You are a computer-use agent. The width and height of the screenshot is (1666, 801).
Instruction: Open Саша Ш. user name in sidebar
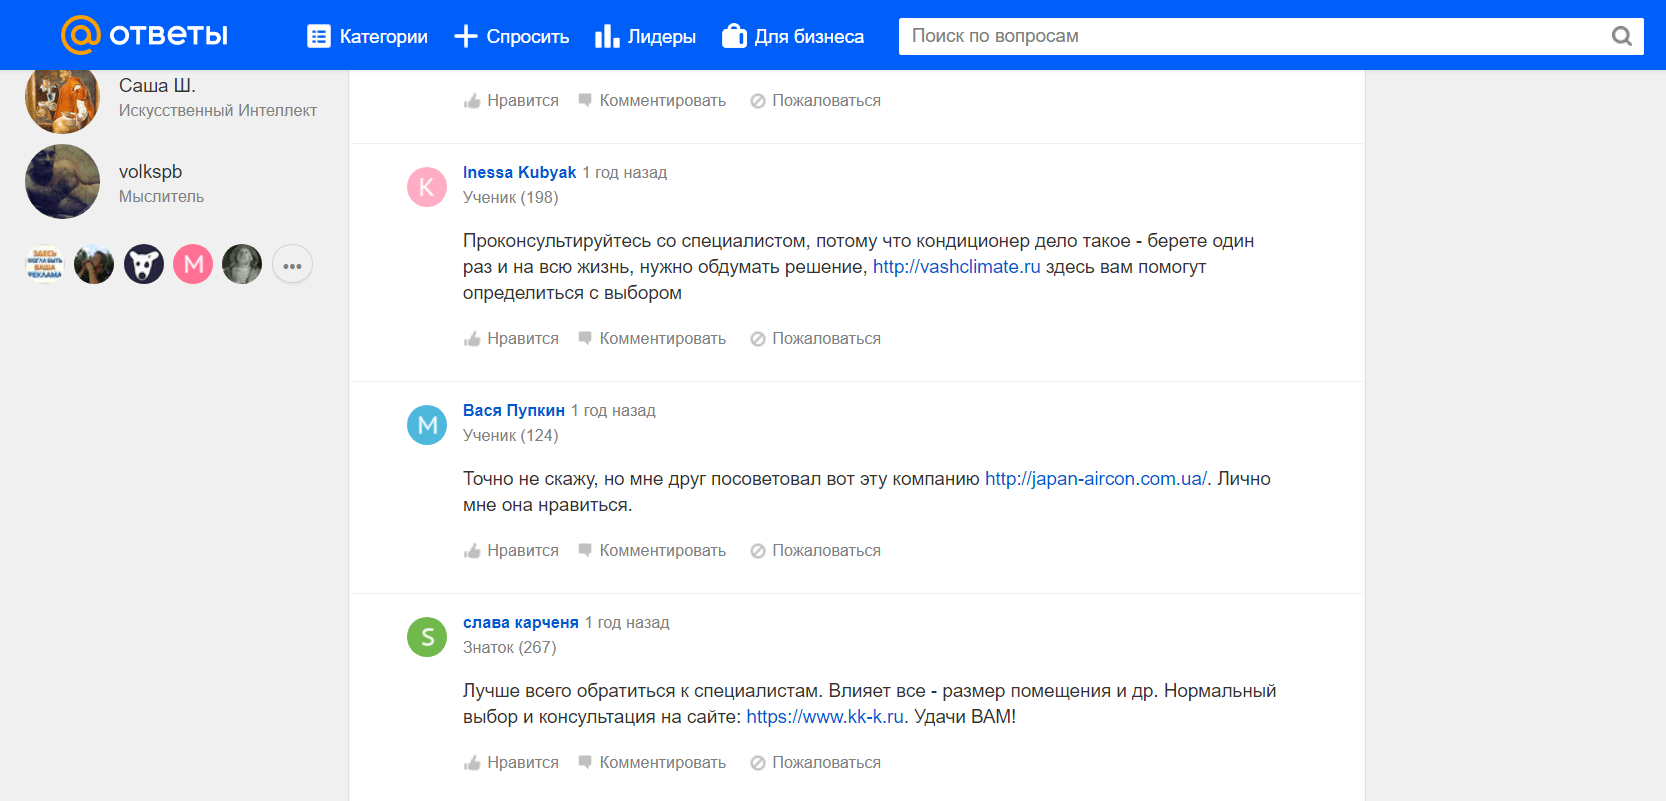tap(157, 85)
